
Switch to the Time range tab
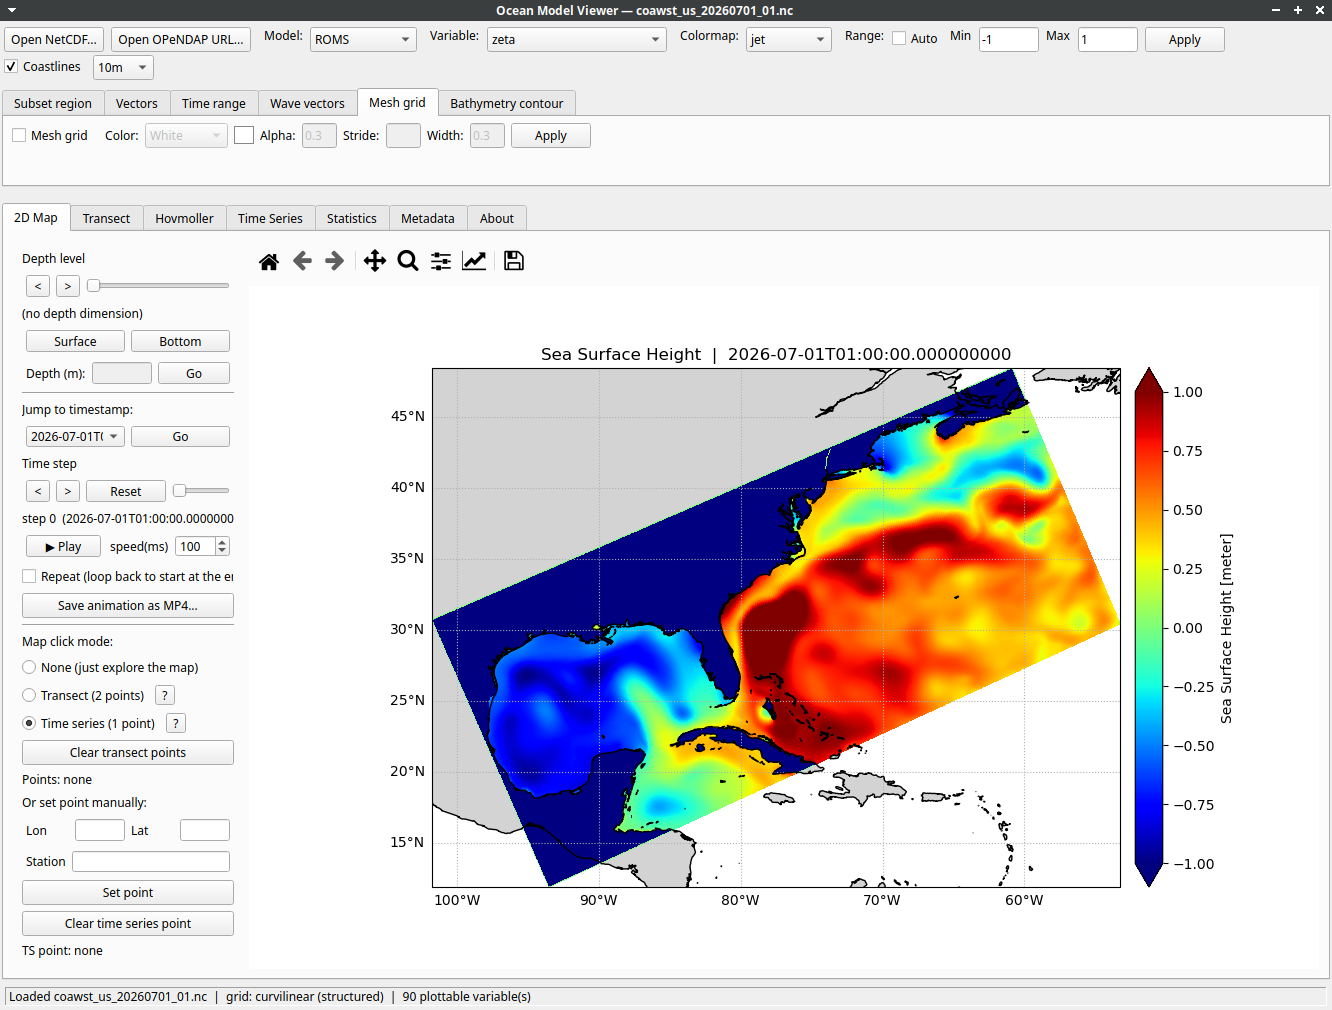(x=214, y=103)
